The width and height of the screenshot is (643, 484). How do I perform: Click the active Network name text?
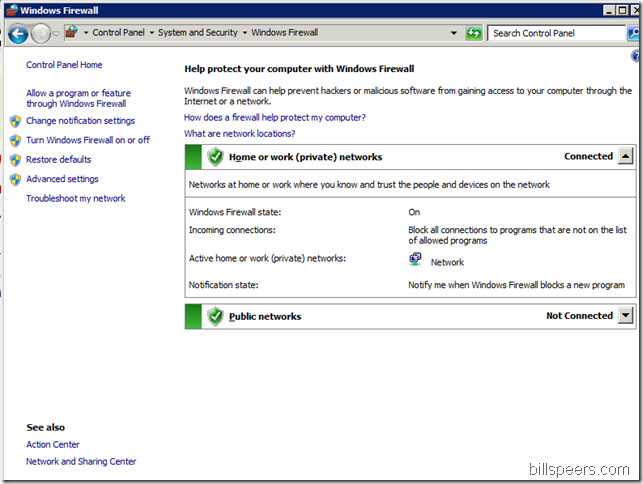(447, 263)
